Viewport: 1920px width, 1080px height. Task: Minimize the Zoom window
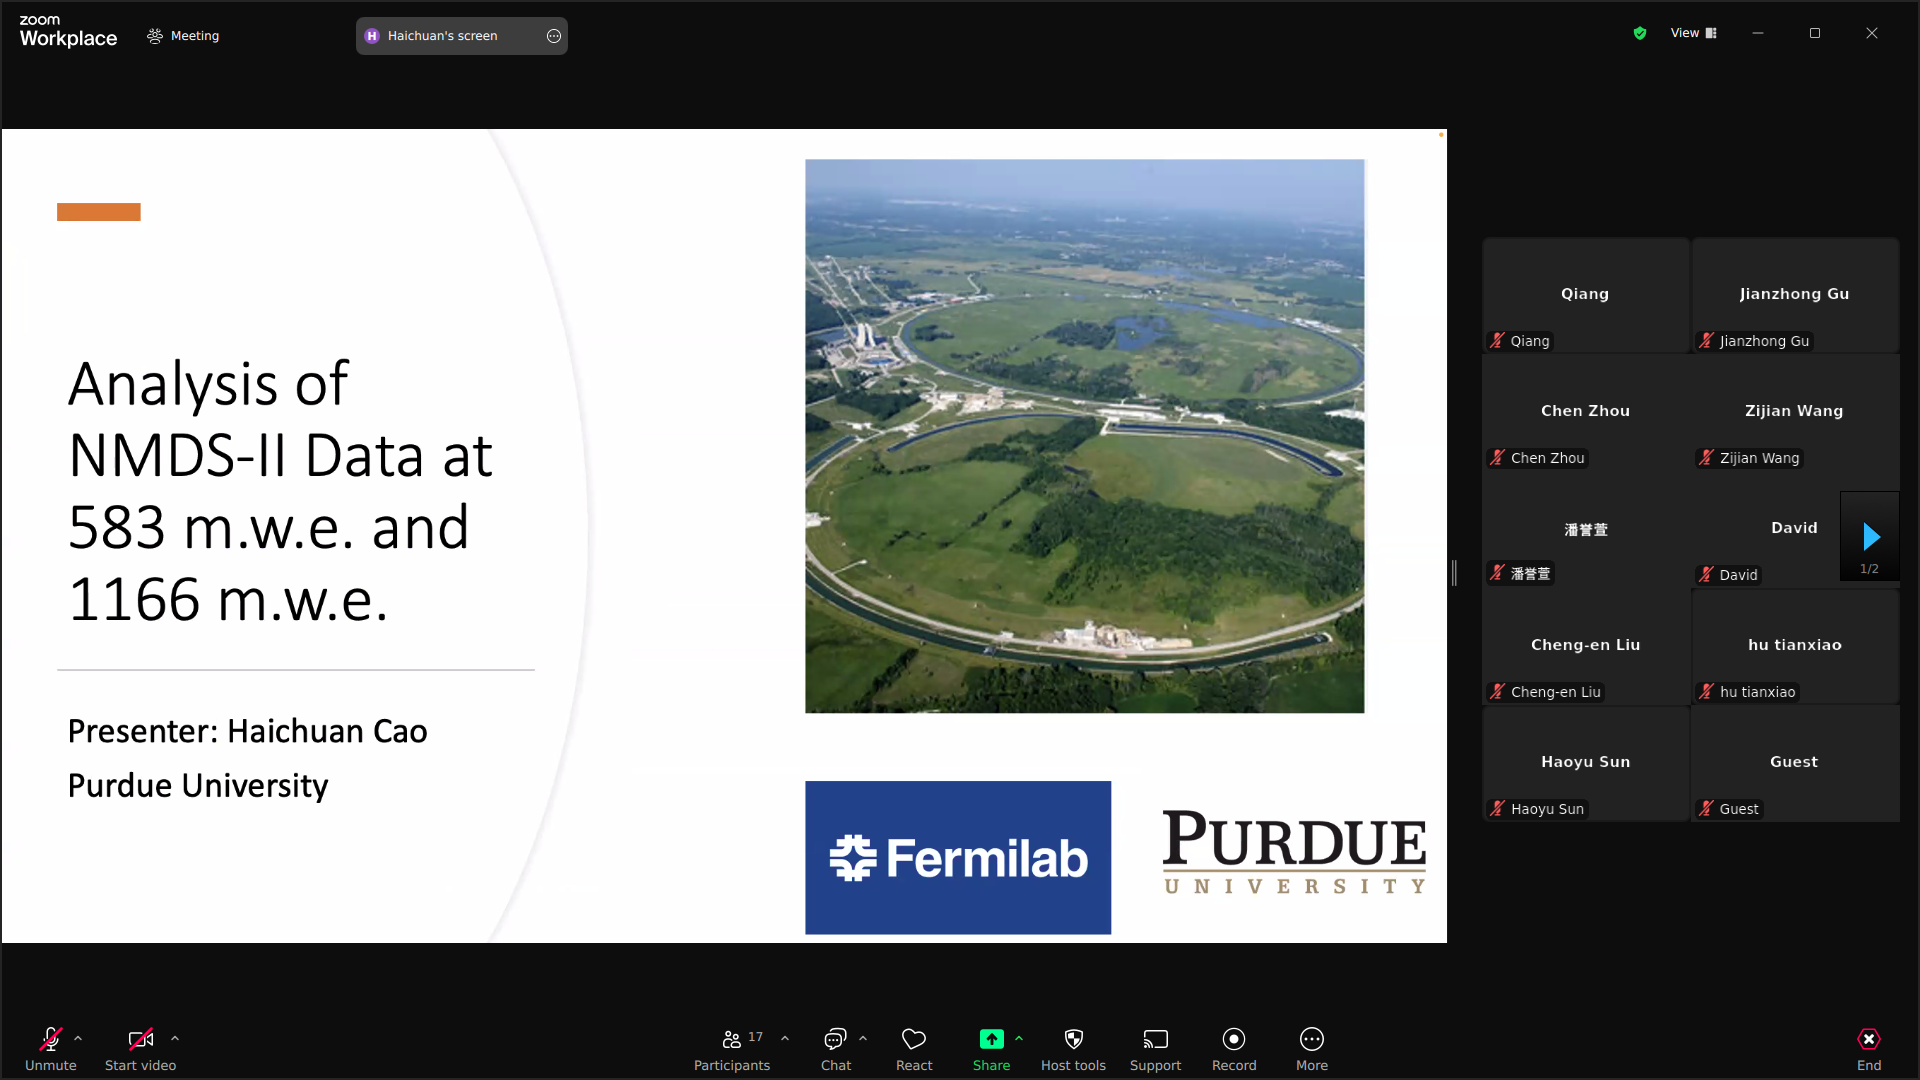pyautogui.click(x=1757, y=33)
